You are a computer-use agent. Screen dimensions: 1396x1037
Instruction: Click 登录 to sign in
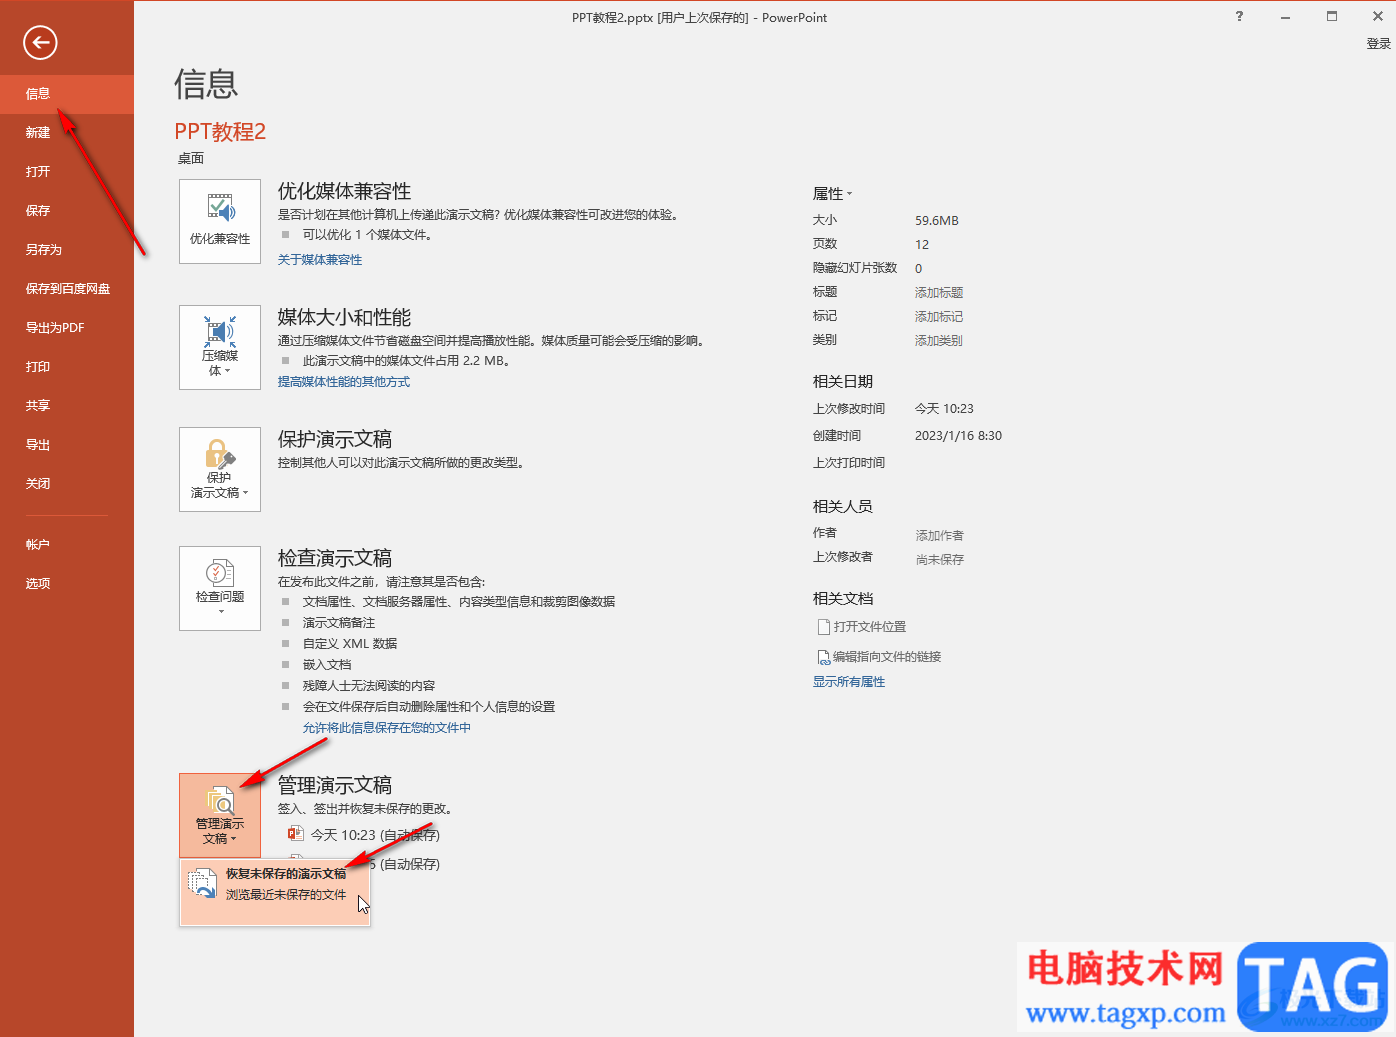(x=1379, y=44)
